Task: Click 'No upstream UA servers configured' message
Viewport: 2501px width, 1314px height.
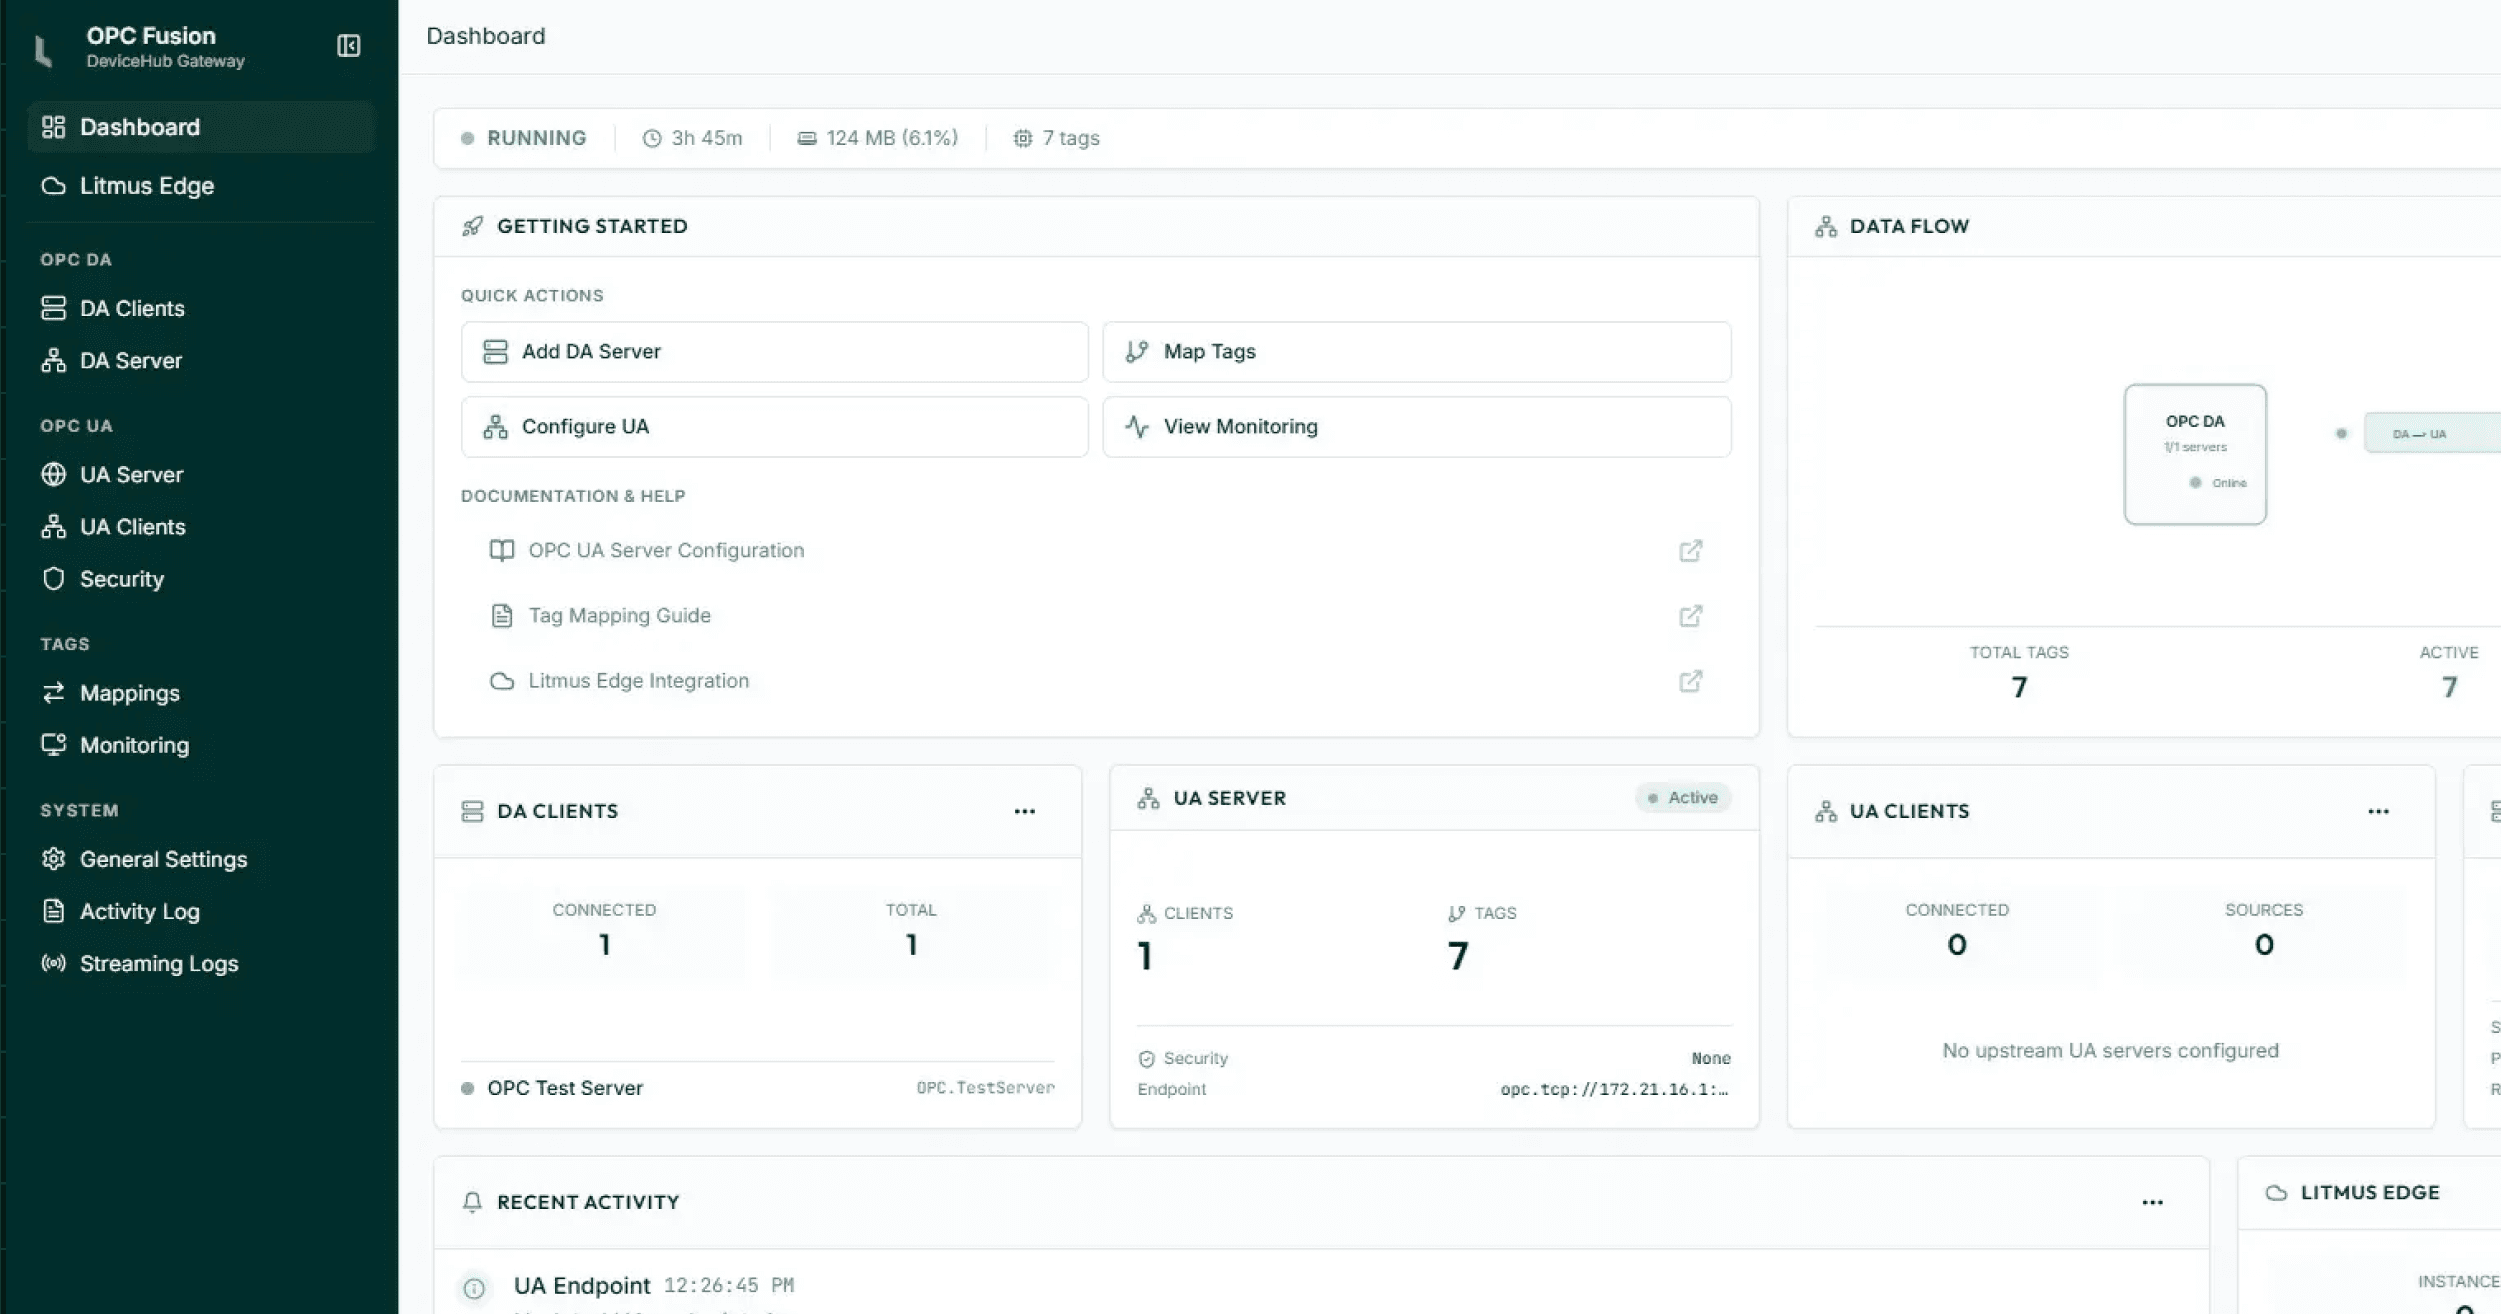Action: [2110, 1050]
